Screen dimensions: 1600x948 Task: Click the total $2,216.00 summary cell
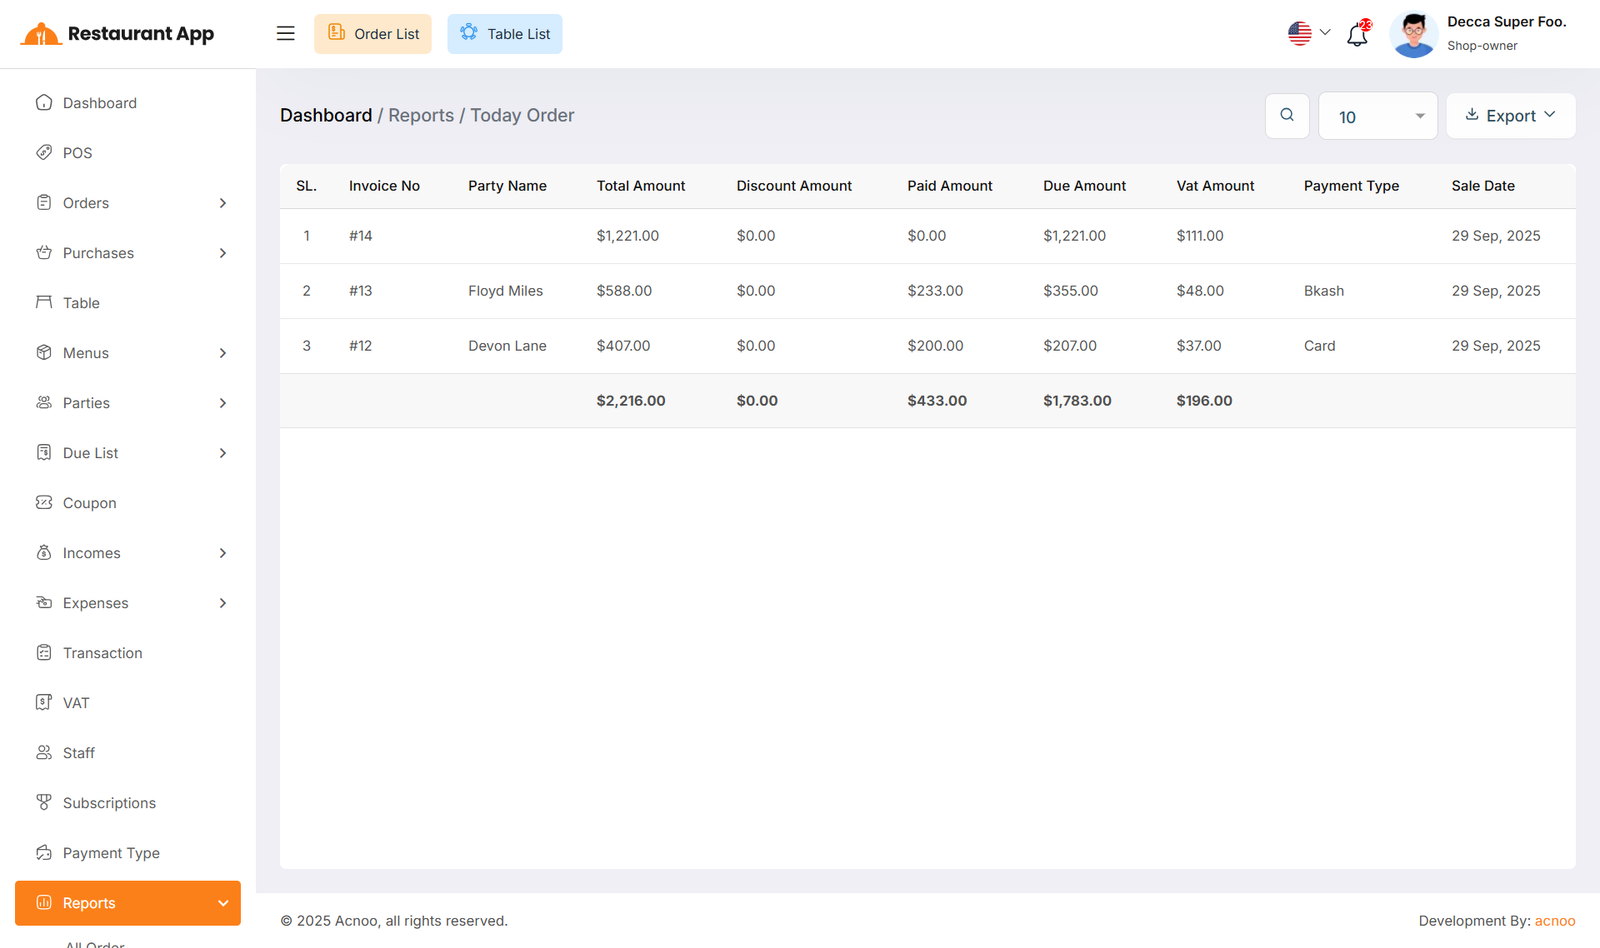tap(631, 401)
